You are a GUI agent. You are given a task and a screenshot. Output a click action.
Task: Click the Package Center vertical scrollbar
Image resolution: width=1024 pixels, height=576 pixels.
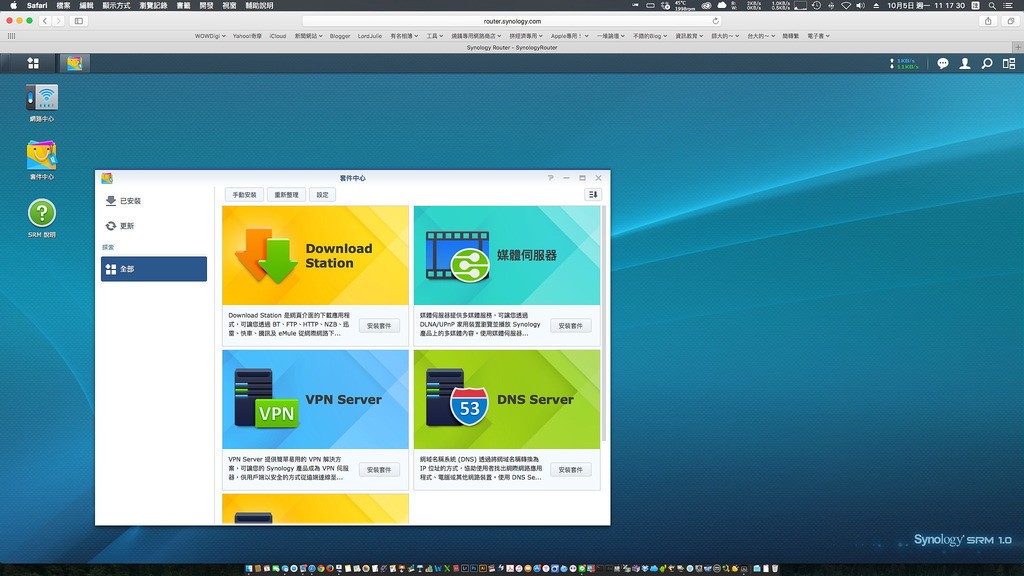(x=604, y=323)
